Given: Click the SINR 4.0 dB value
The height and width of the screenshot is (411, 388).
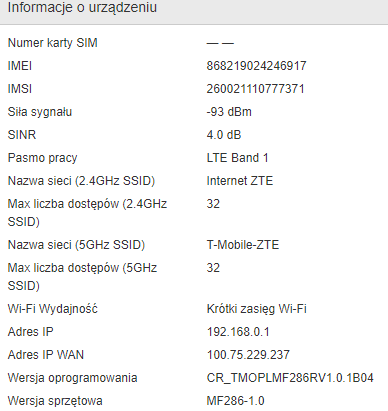Looking at the screenshot, I should pos(224,135).
